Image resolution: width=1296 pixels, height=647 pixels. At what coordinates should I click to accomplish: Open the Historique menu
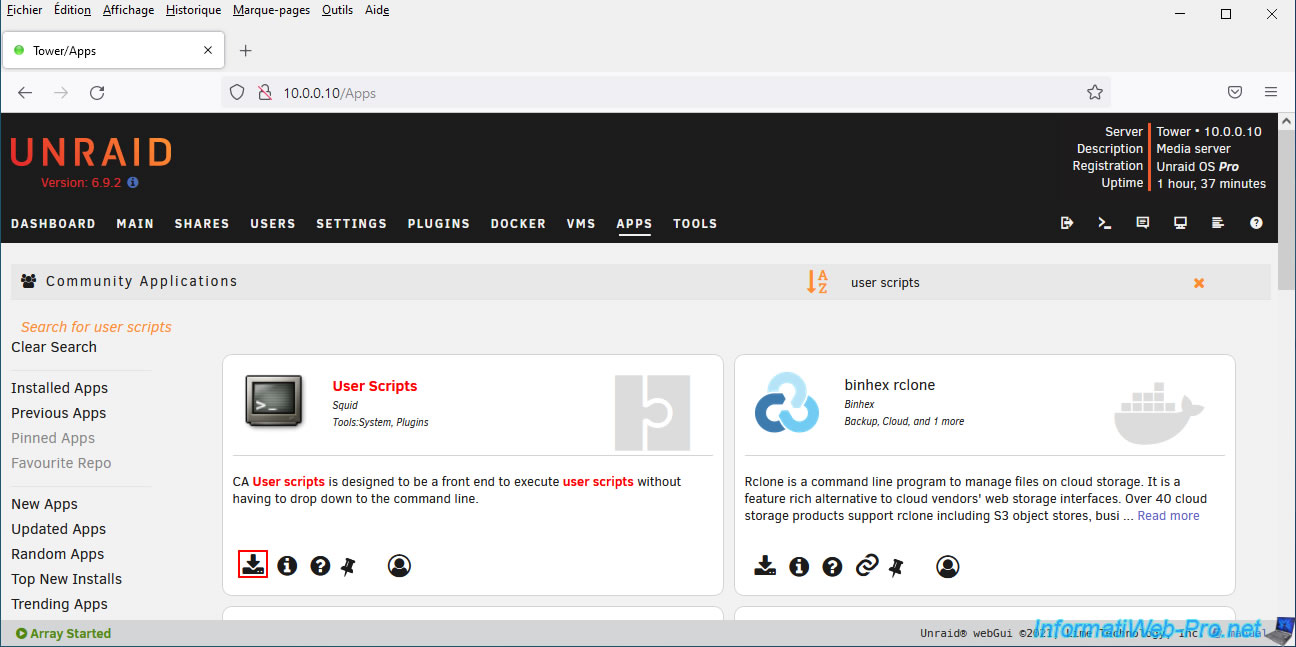coord(193,10)
